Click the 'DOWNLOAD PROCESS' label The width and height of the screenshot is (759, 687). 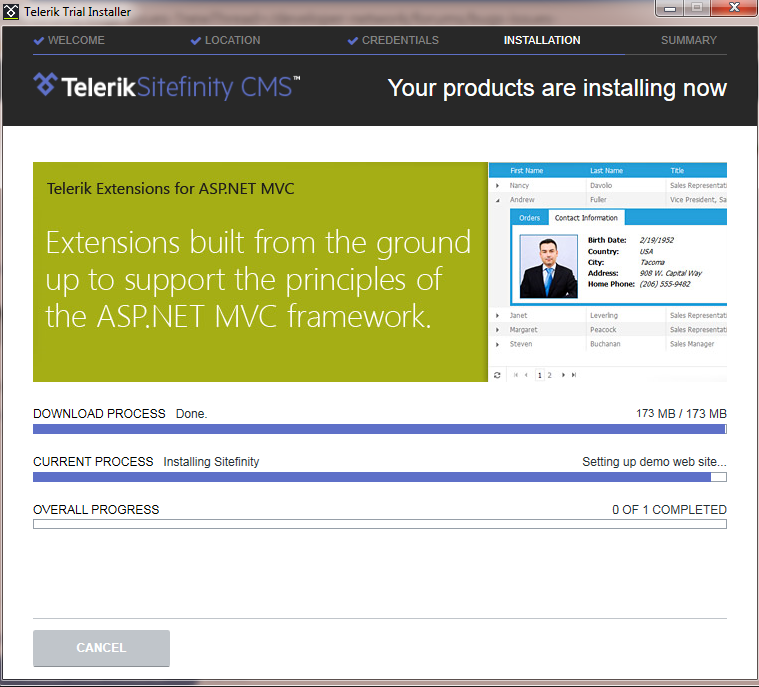[x=99, y=414]
